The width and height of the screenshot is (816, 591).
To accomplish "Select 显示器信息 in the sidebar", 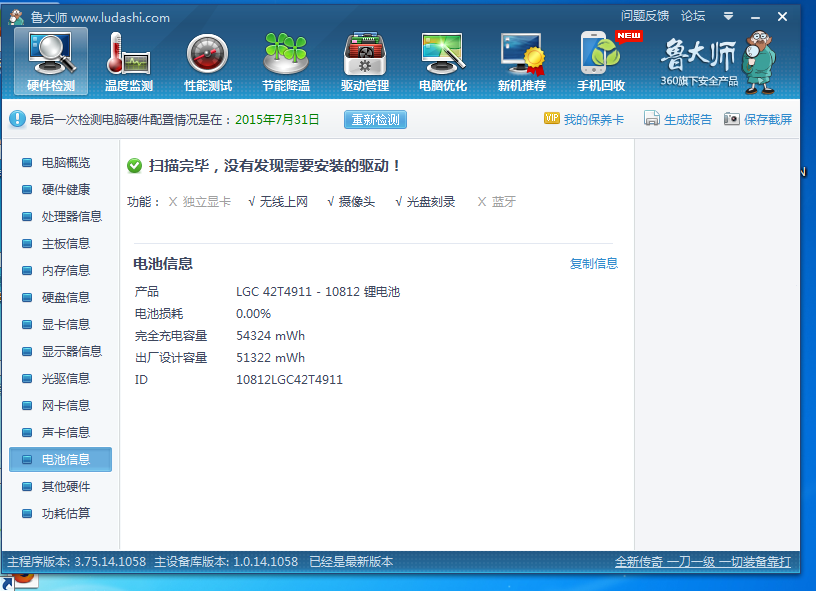I will tap(61, 352).
